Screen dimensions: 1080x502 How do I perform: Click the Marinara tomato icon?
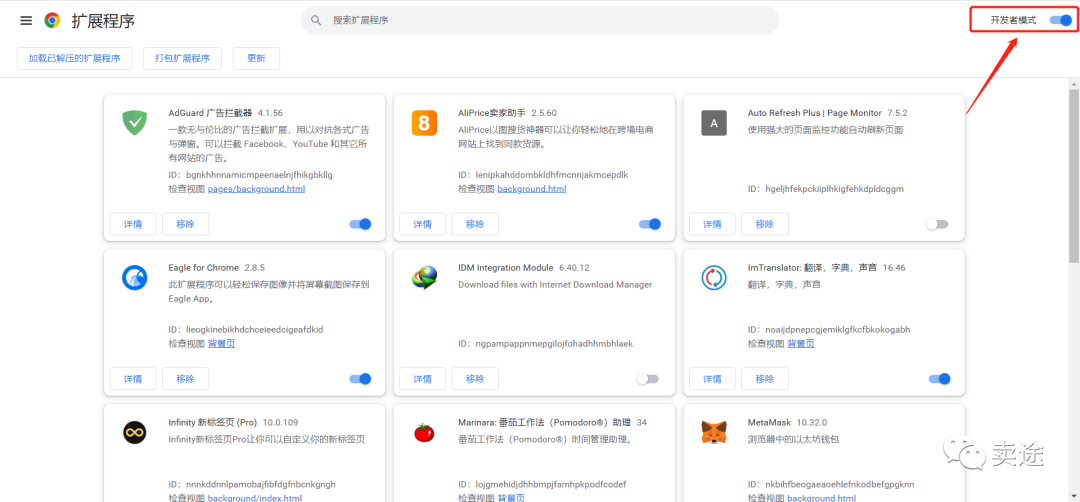[424, 432]
